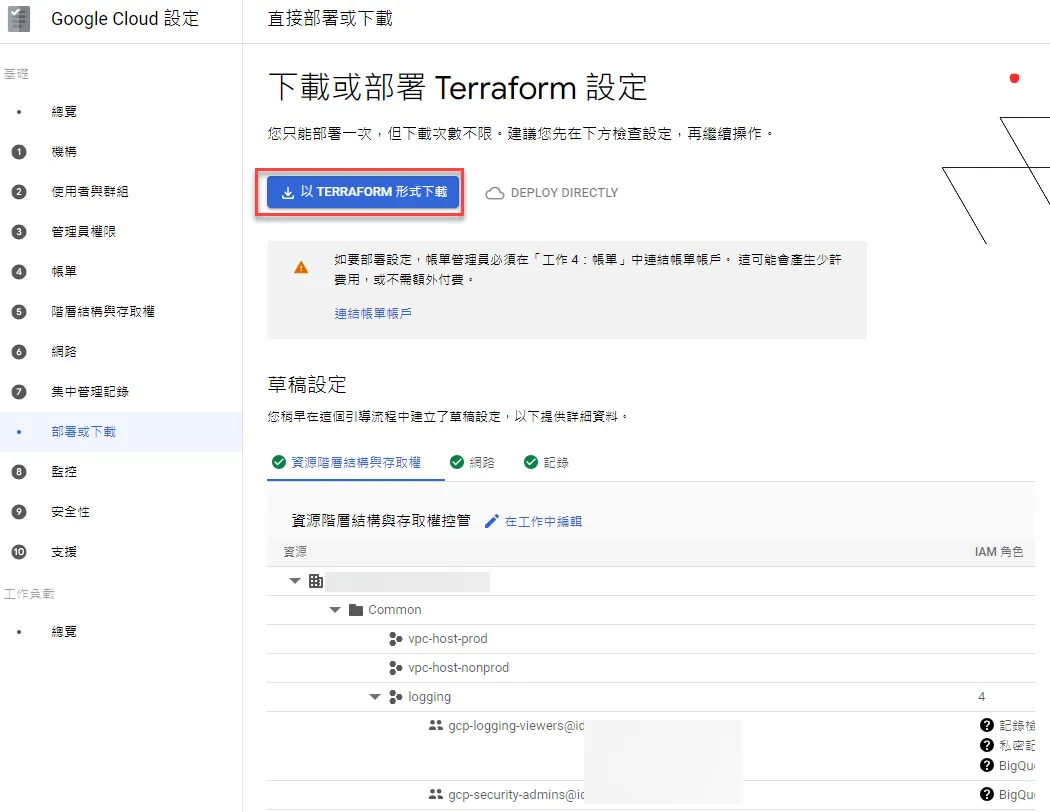Open step 10 支援
1050x812 pixels.
click(x=64, y=552)
